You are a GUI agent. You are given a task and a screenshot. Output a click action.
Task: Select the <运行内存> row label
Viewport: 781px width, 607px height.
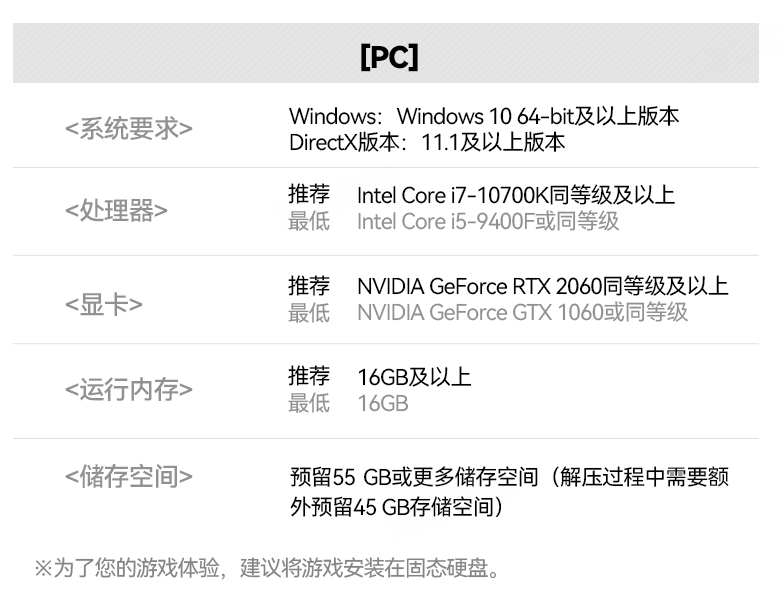pos(129,390)
